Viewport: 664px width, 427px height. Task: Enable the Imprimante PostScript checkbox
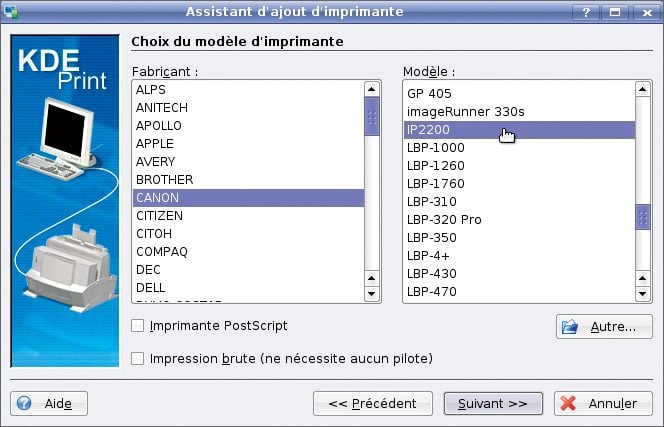(x=139, y=326)
